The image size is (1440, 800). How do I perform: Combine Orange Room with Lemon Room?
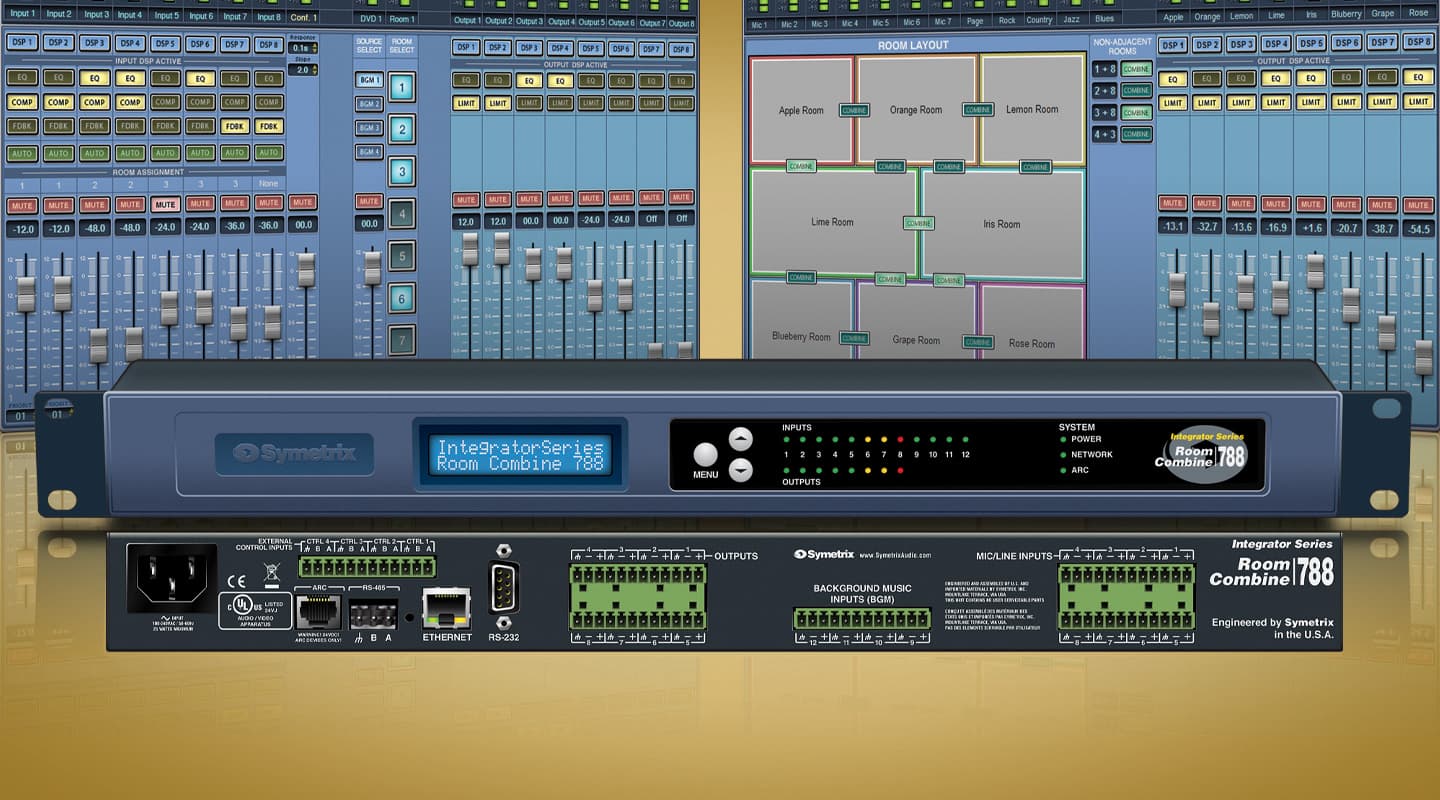click(977, 110)
